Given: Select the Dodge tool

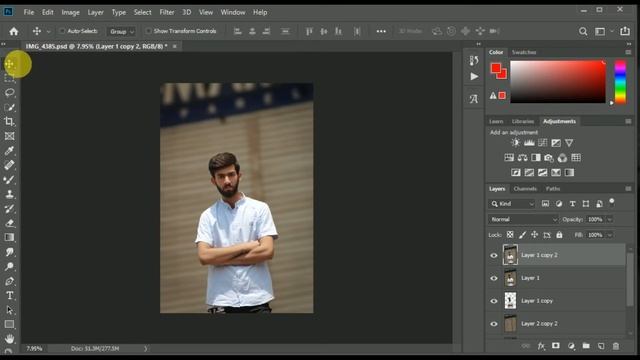Looking at the screenshot, I should pyautogui.click(x=9, y=267).
